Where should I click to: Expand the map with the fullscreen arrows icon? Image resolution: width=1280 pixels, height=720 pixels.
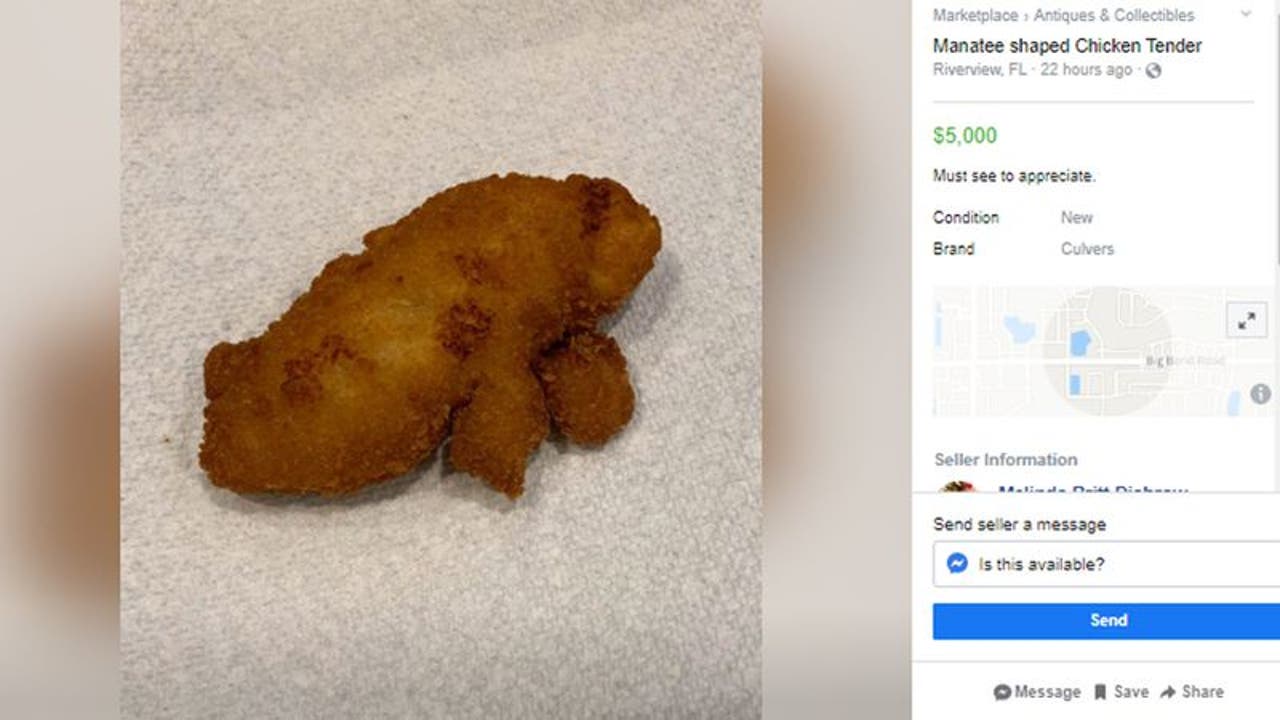(x=1246, y=321)
